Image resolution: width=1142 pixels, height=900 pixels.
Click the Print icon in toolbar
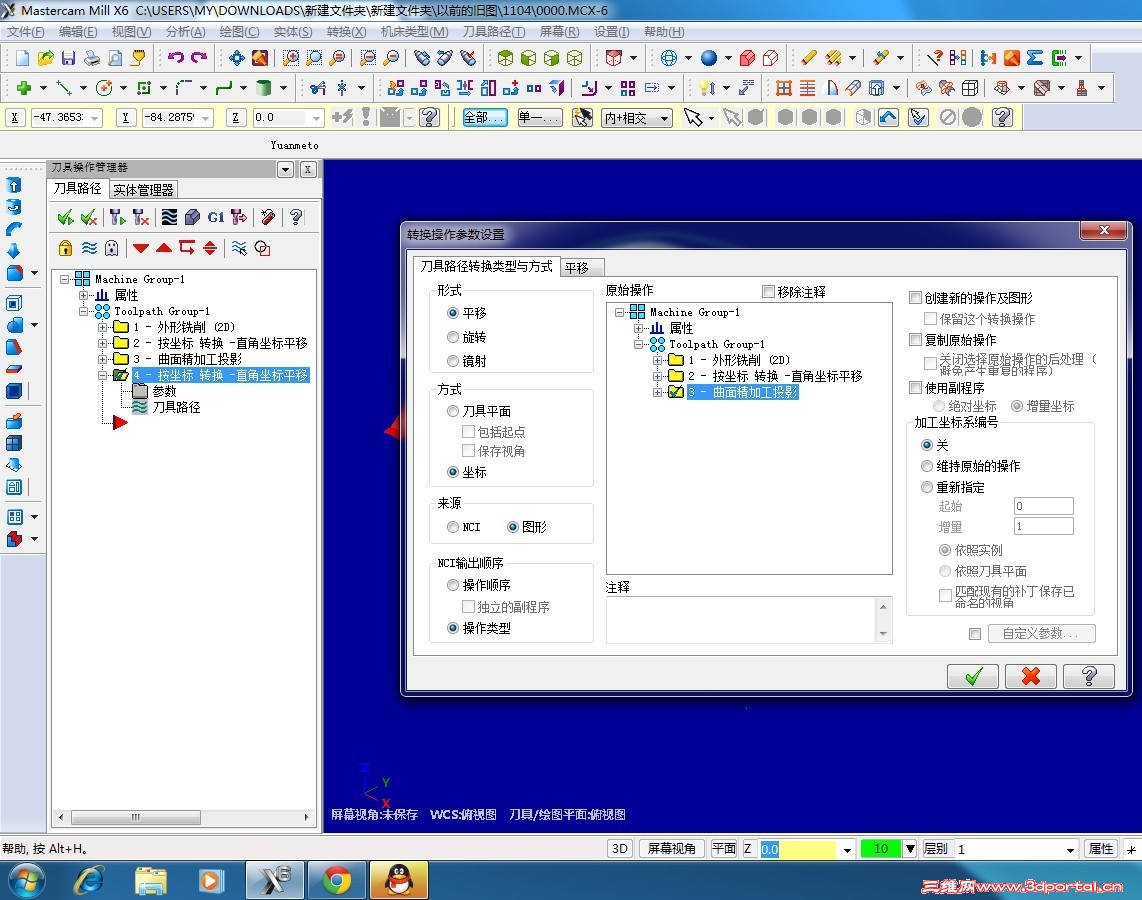[x=92, y=58]
